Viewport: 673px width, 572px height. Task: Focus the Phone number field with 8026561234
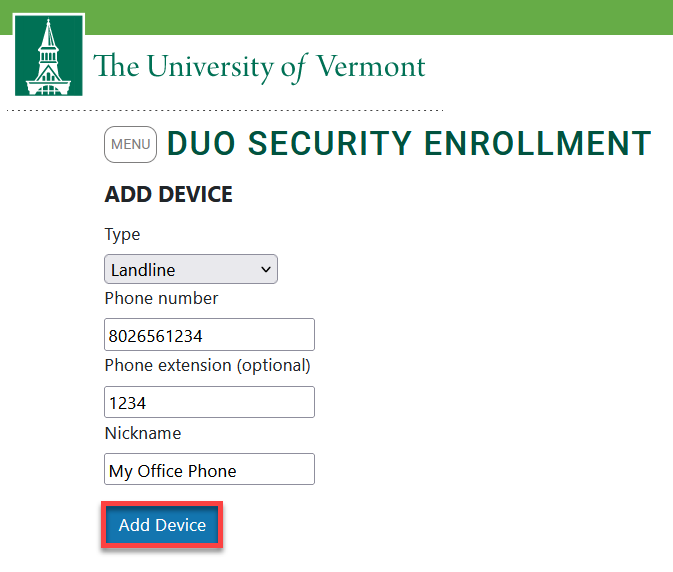(x=209, y=335)
